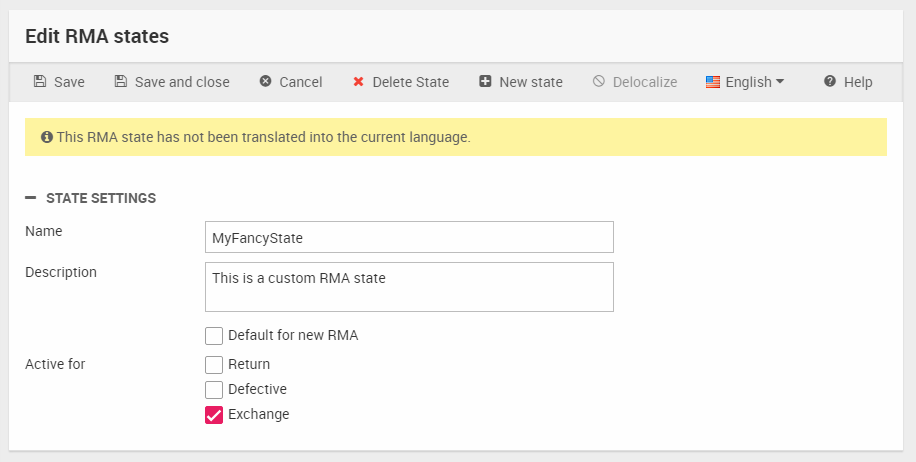Click the info icon in yellow notice
Image resolution: width=916 pixels, height=462 pixels.
pyautogui.click(x=46, y=137)
